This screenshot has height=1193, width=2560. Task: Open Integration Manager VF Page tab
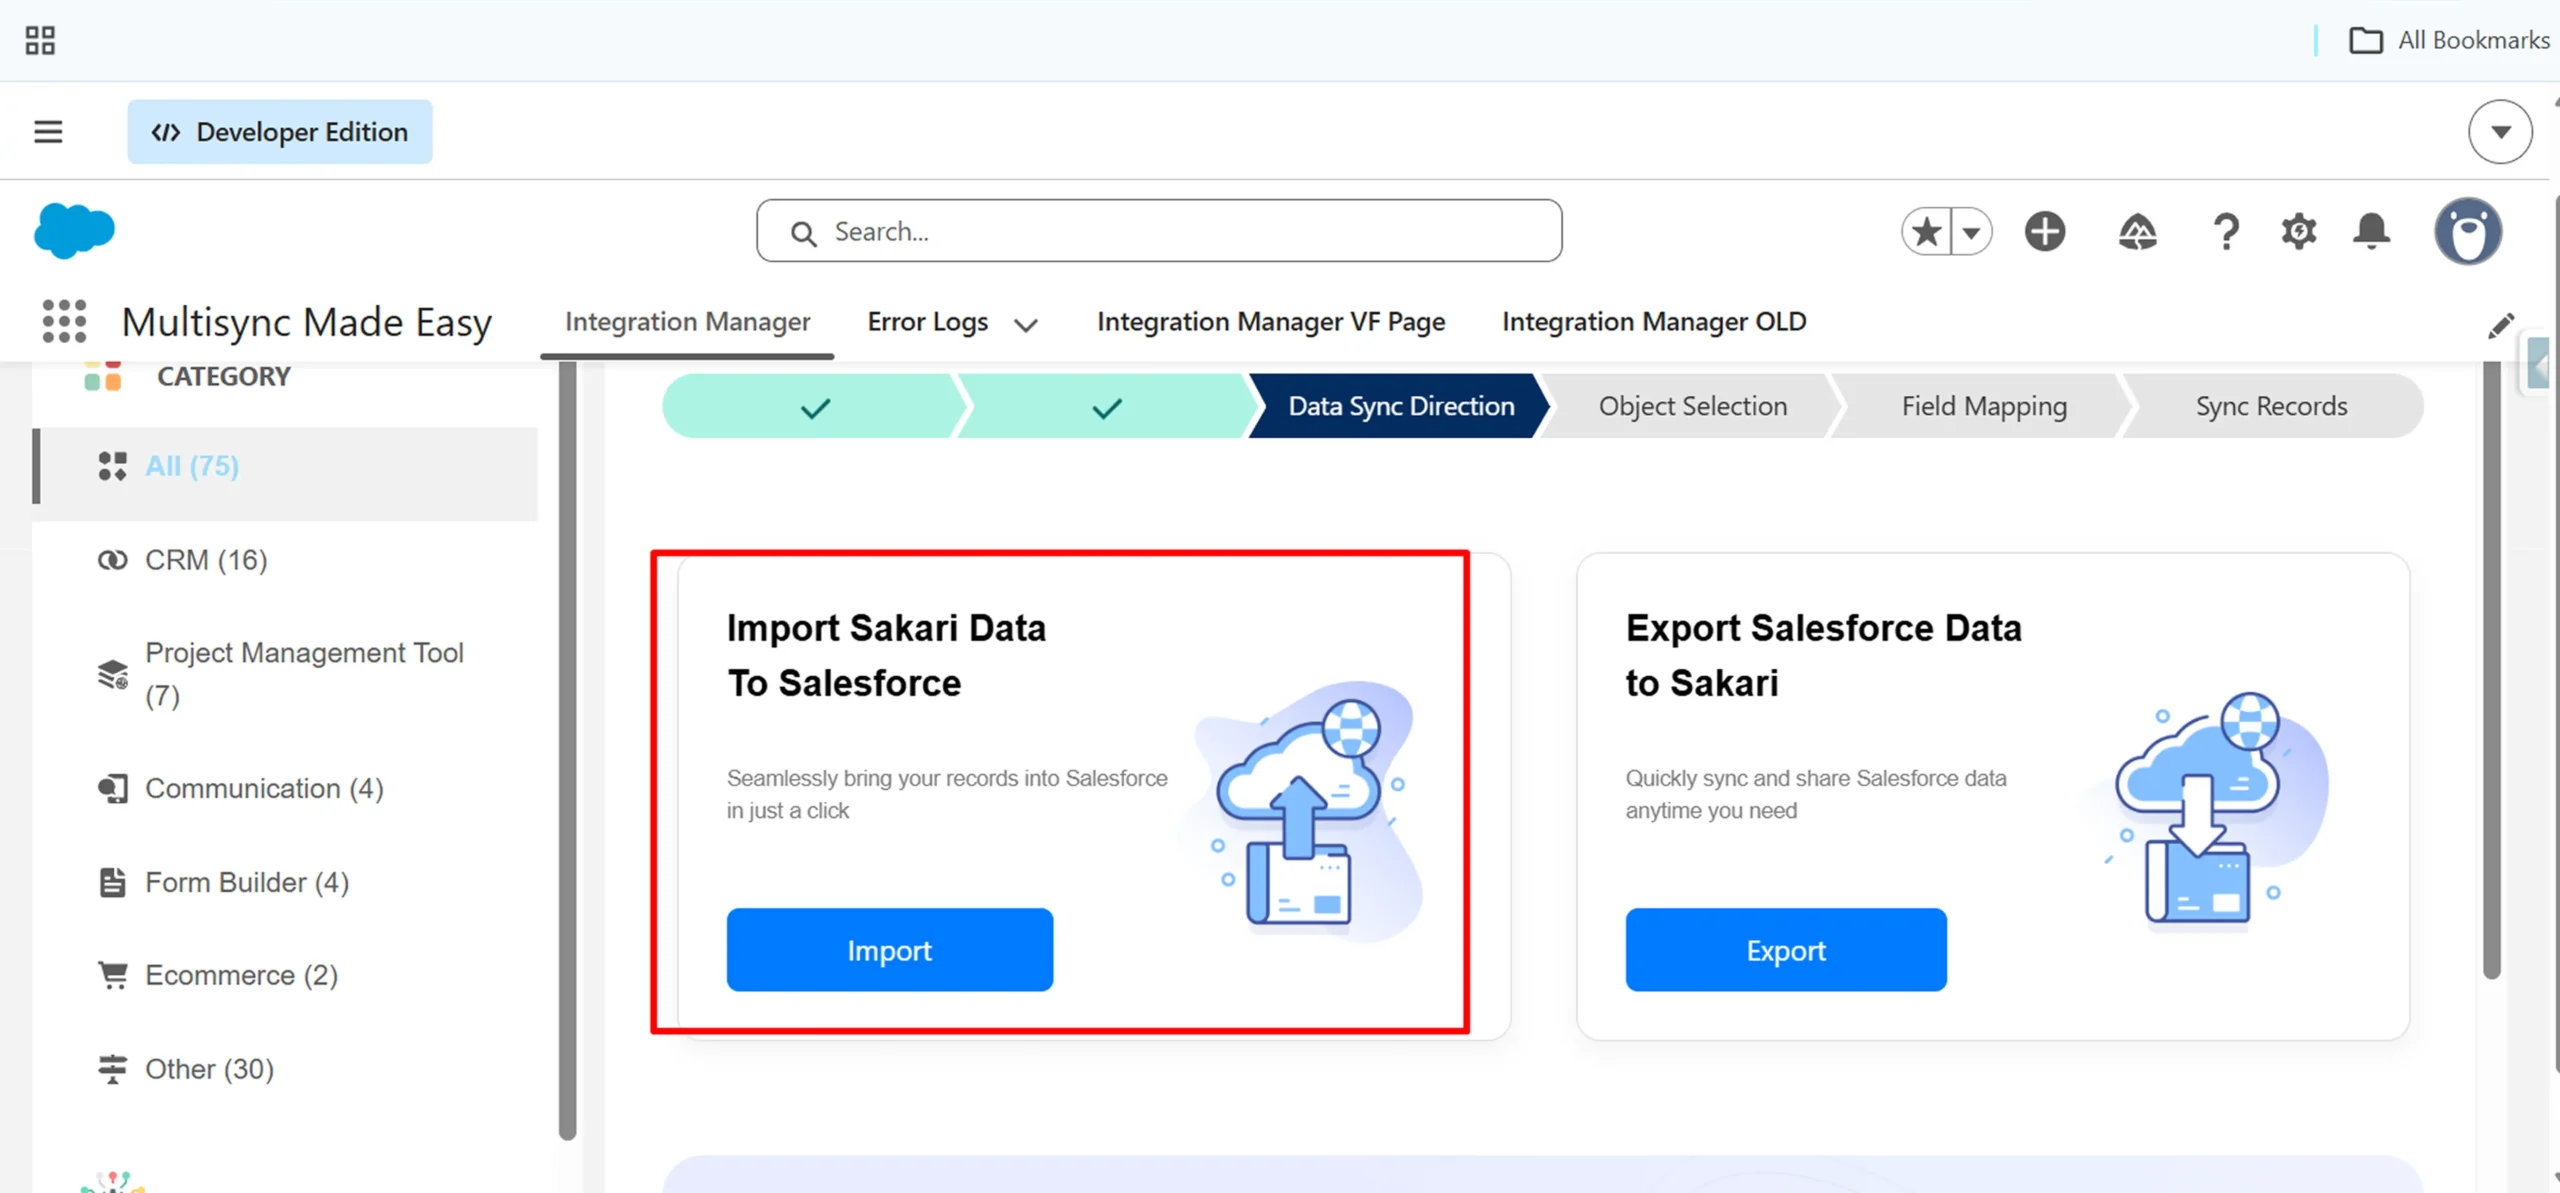point(1271,322)
